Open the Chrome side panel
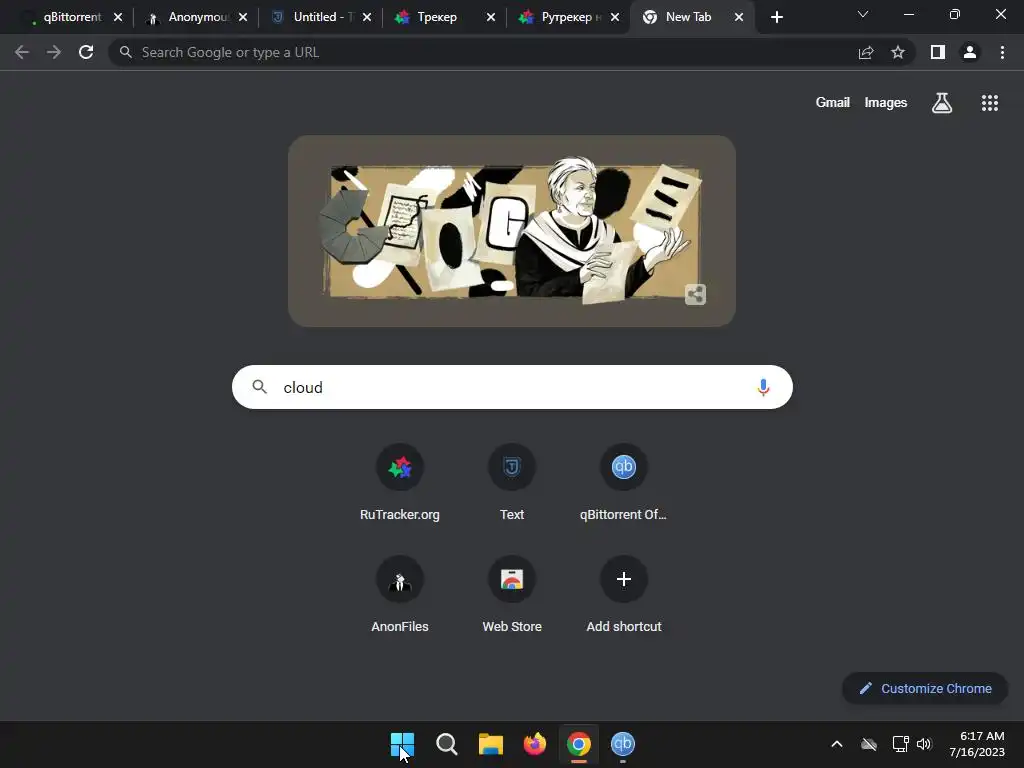 938,52
